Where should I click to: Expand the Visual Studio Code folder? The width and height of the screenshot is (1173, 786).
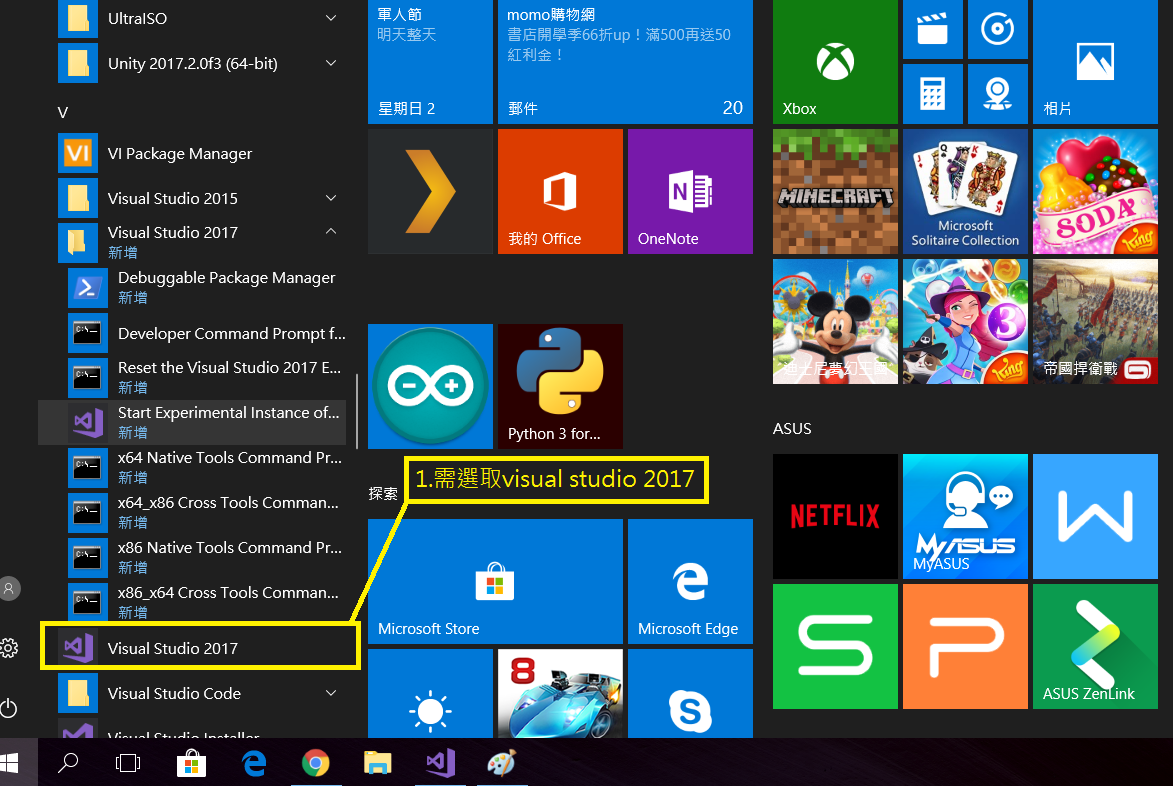pyautogui.click(x=331, y=693)
